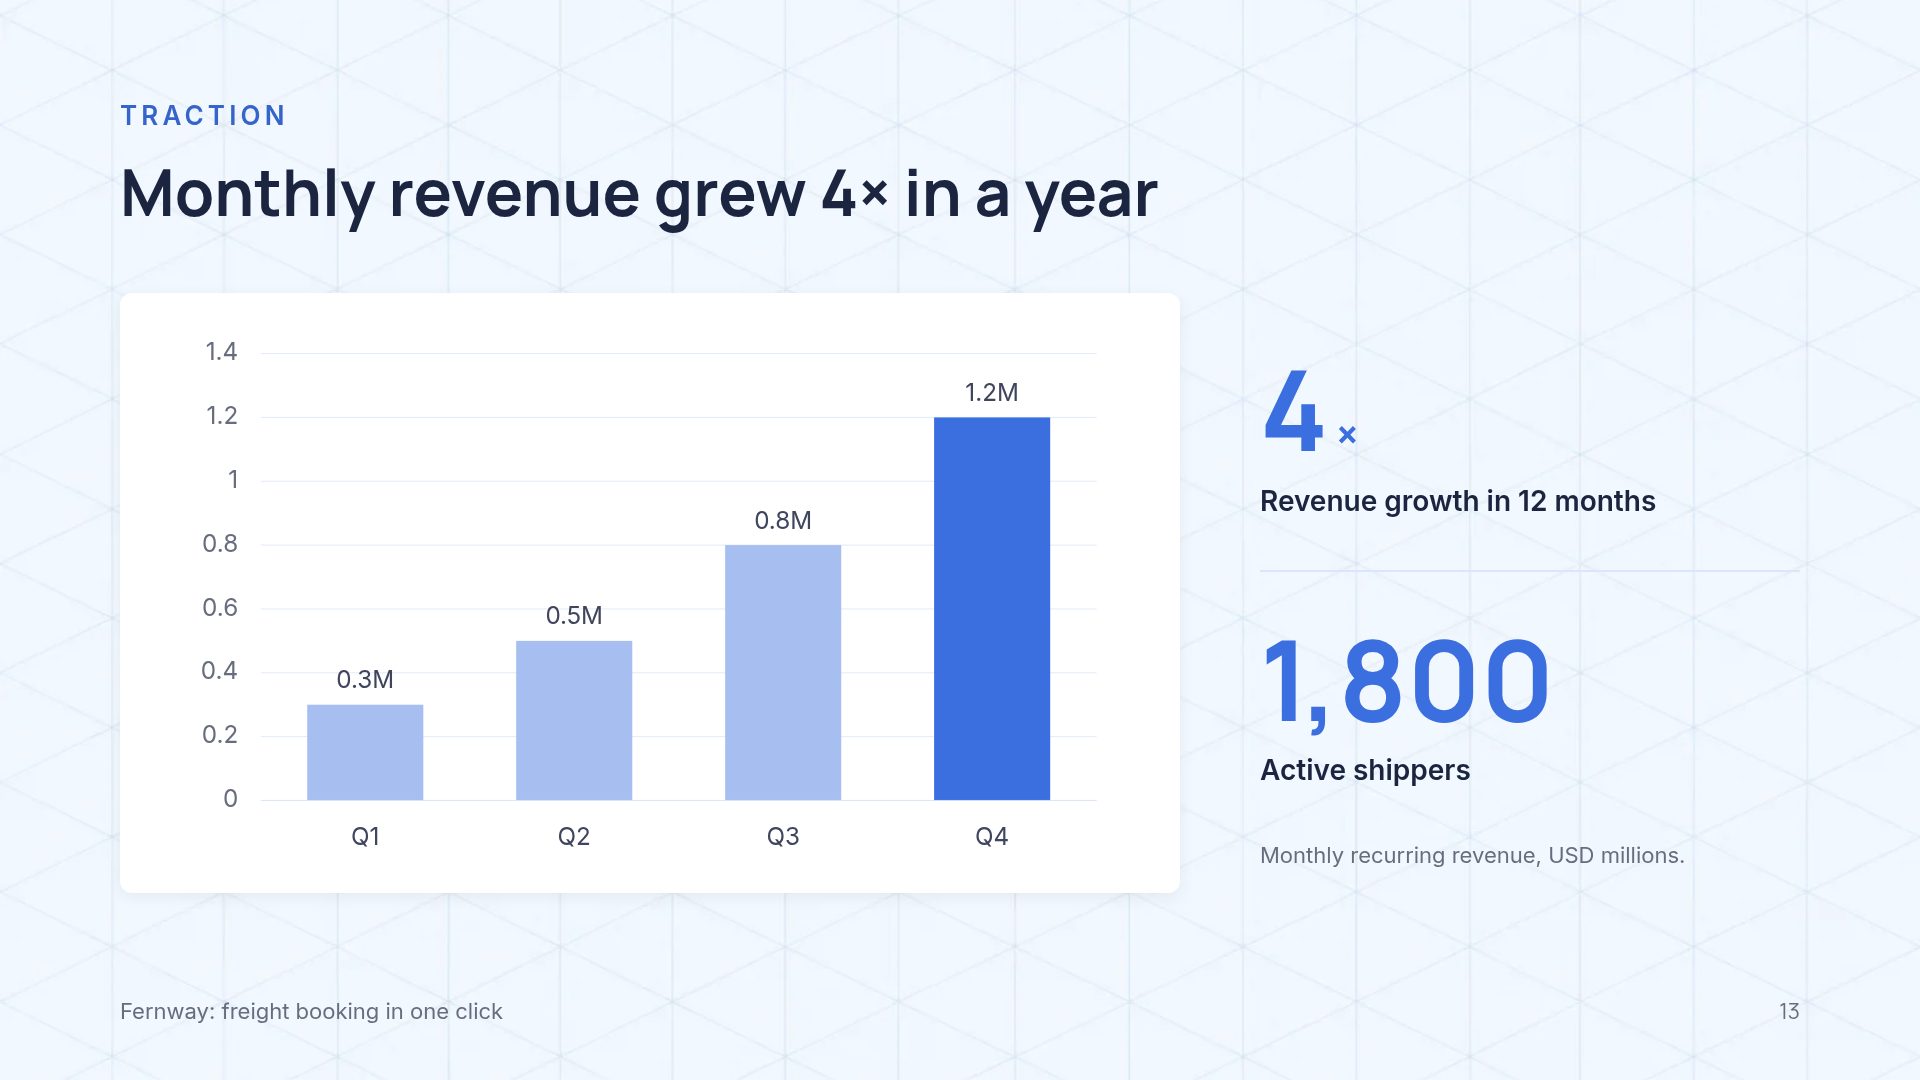Click the Fernway footer tagline
The width and height of the screenshot is (1920, 1080).
pos(311,1011)
